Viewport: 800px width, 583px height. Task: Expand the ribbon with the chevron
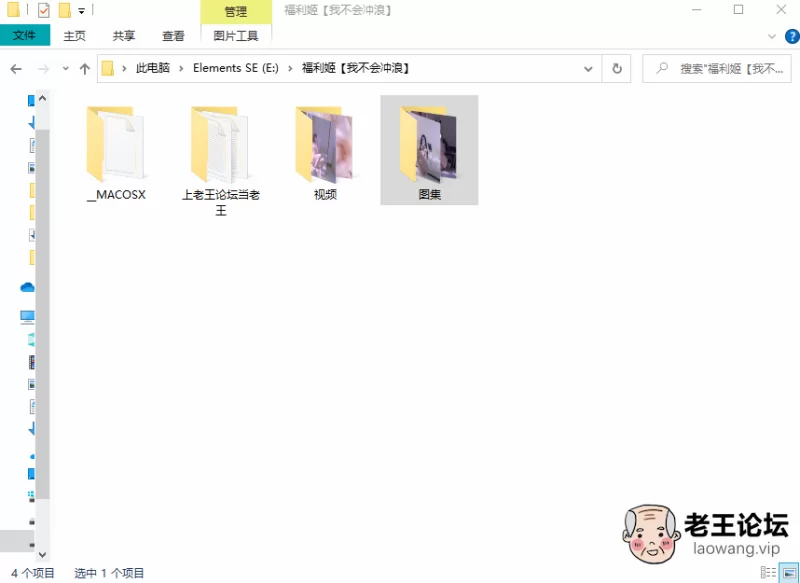click(x=772, y=36)
